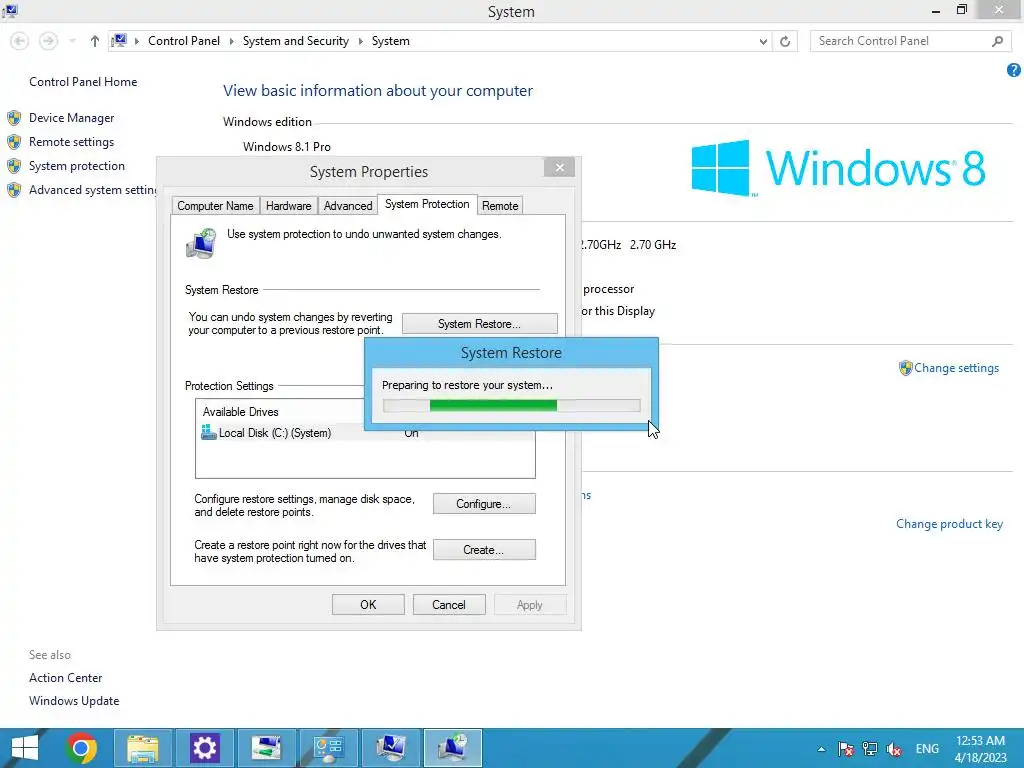Refresh the Control Panel address bar

785,41
